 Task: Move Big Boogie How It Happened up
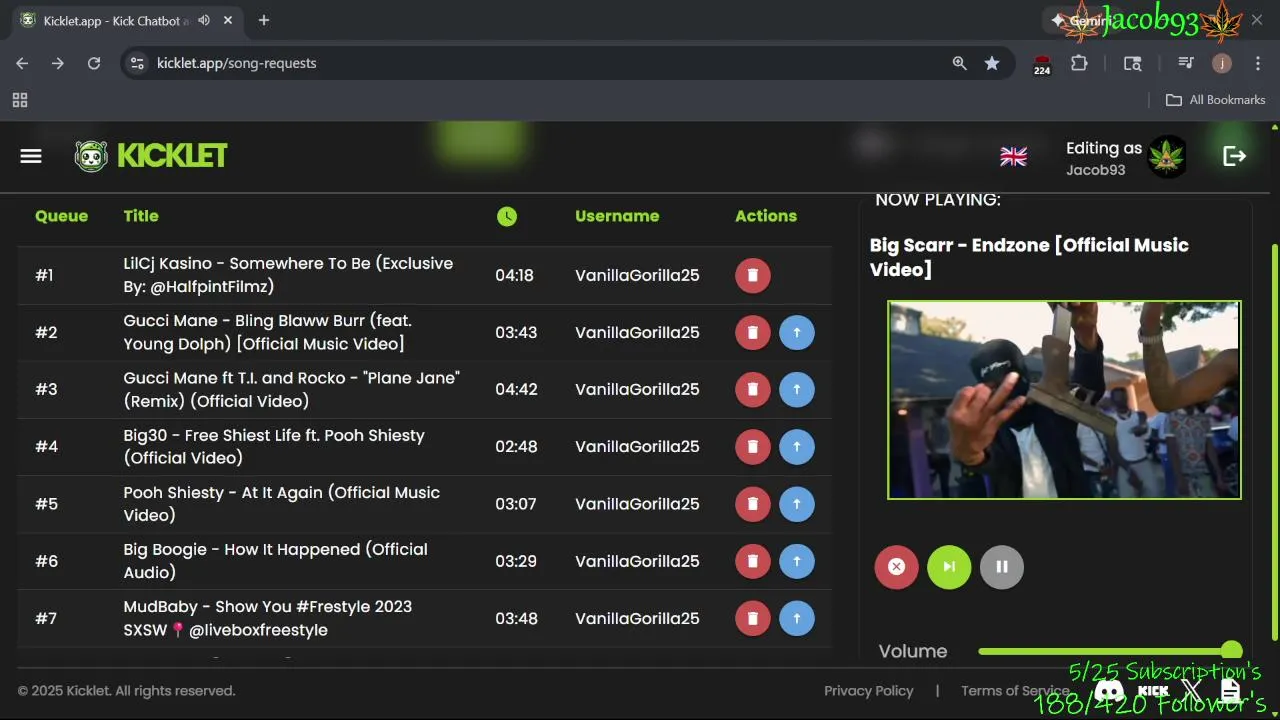coord(797,561)
